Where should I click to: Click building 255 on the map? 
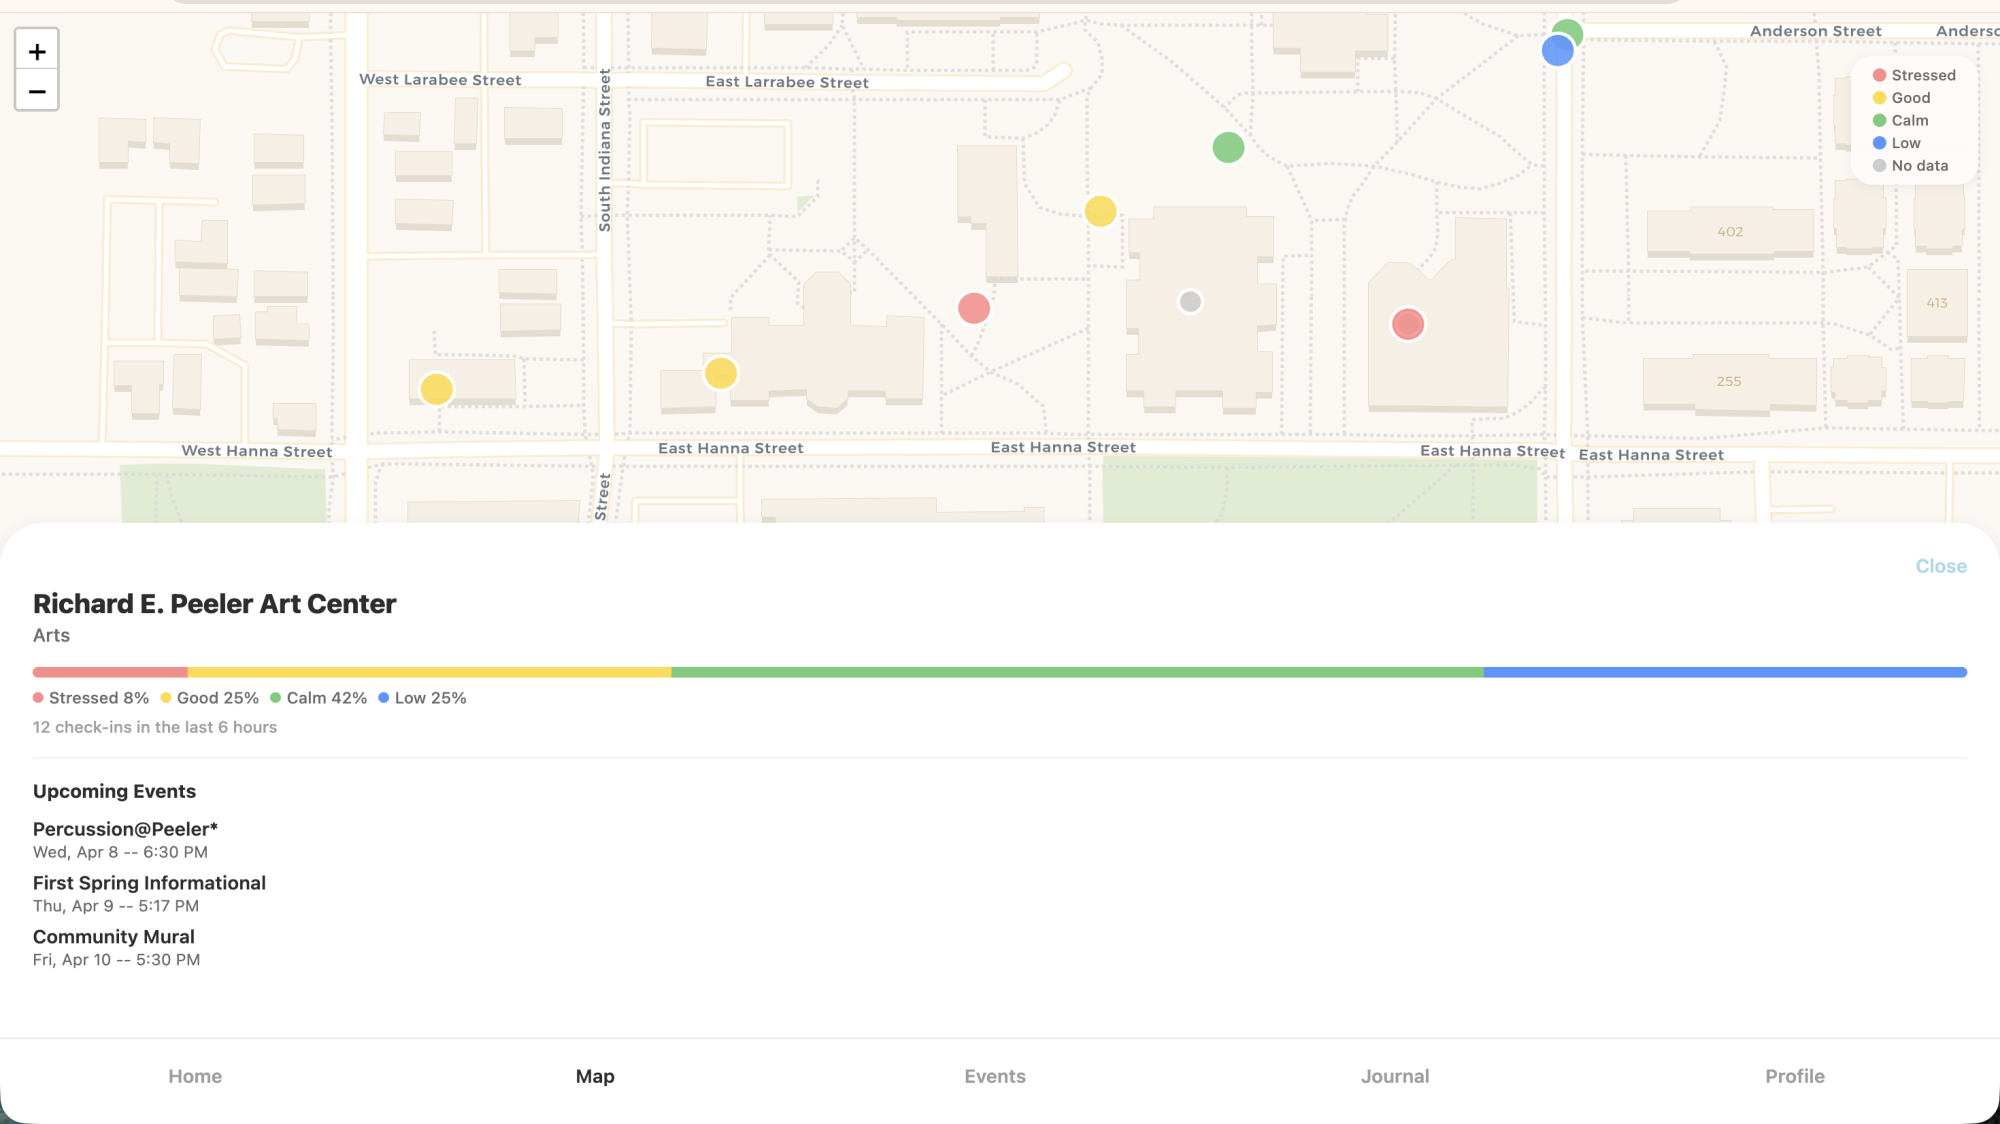click(1729, 382)
